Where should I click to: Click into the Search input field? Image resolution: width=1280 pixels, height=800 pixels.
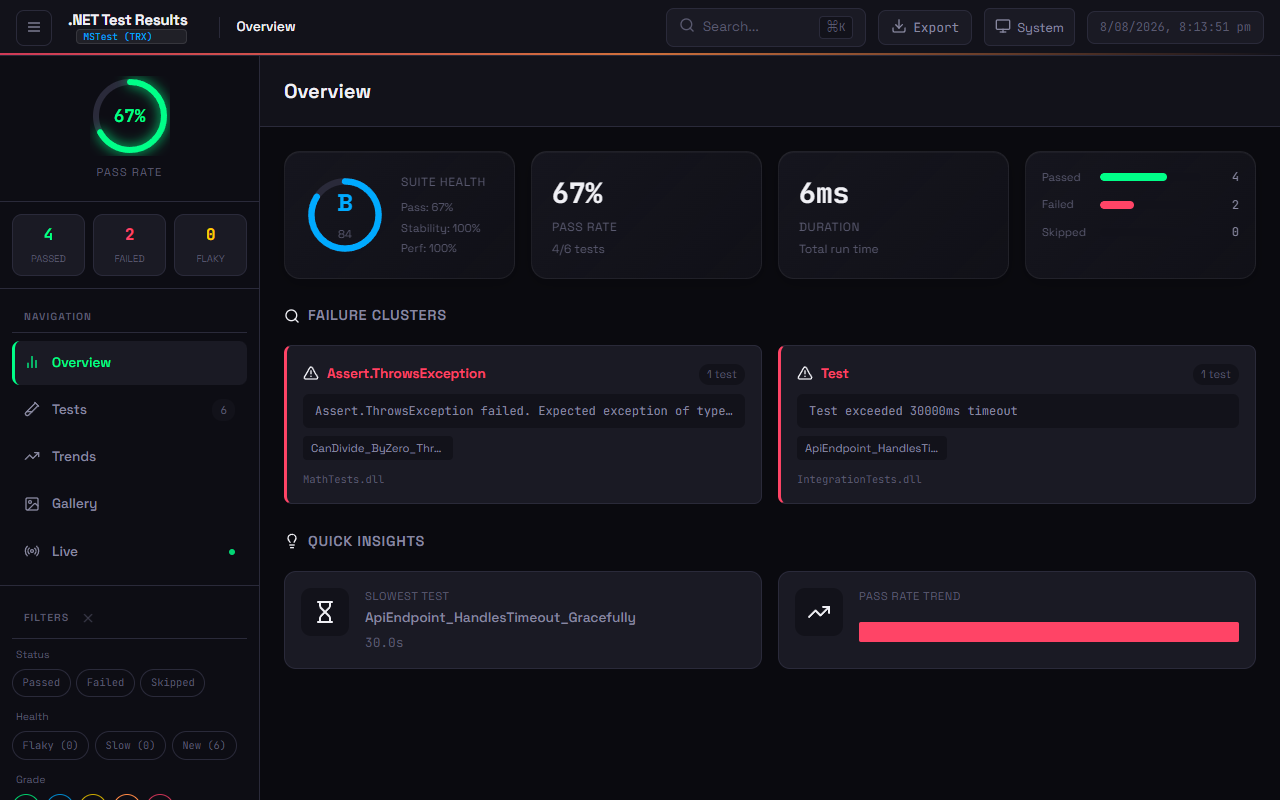(x=766, y=27)
